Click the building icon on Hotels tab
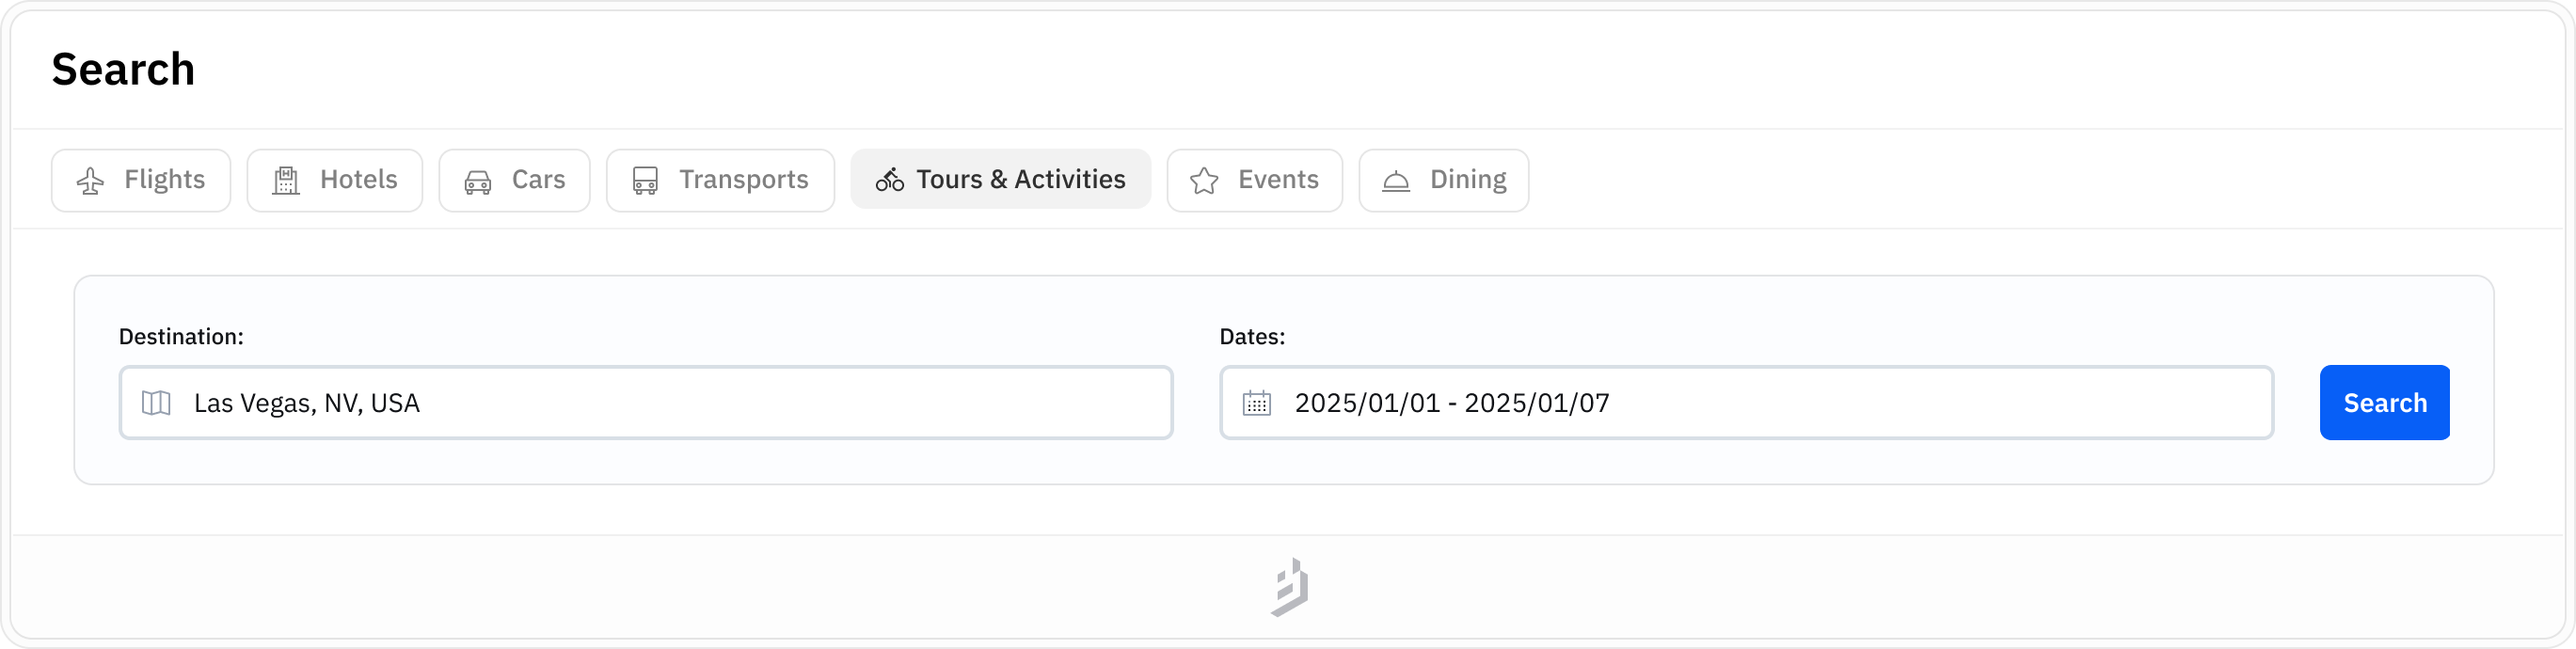This screenshot has height=649, width=2576. tap(286, 181)
